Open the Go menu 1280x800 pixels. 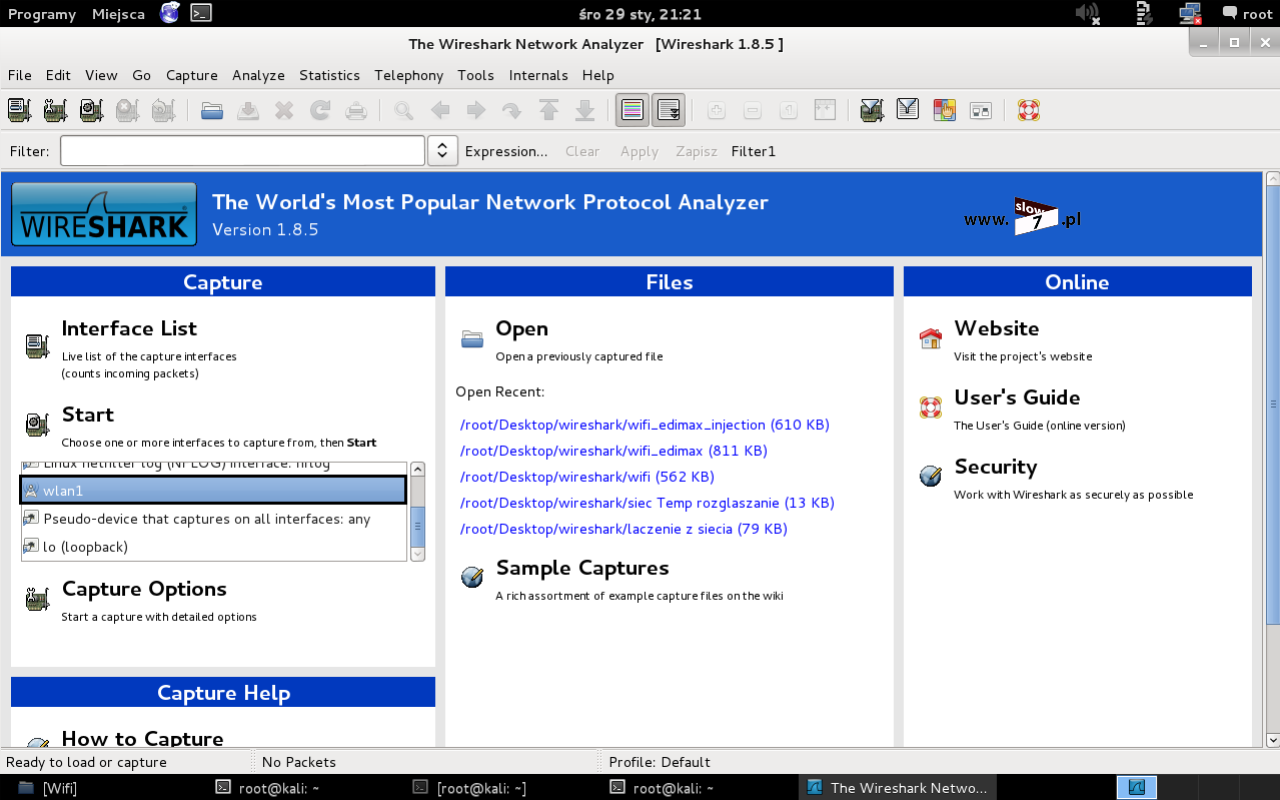tap(142, 75)
